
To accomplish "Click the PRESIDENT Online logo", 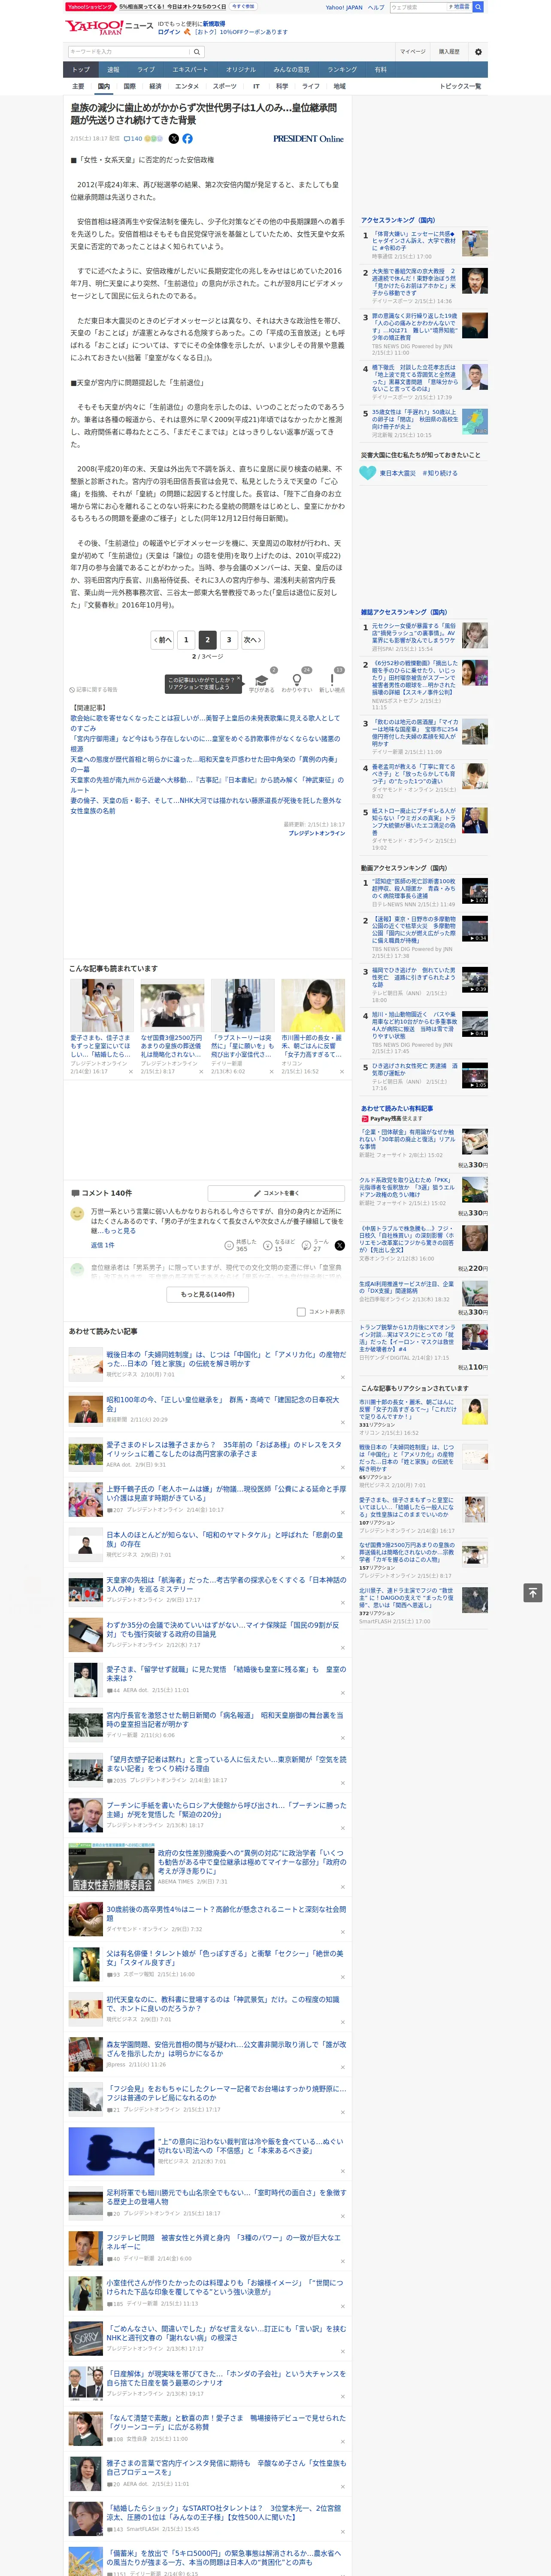I will point(308,139).
